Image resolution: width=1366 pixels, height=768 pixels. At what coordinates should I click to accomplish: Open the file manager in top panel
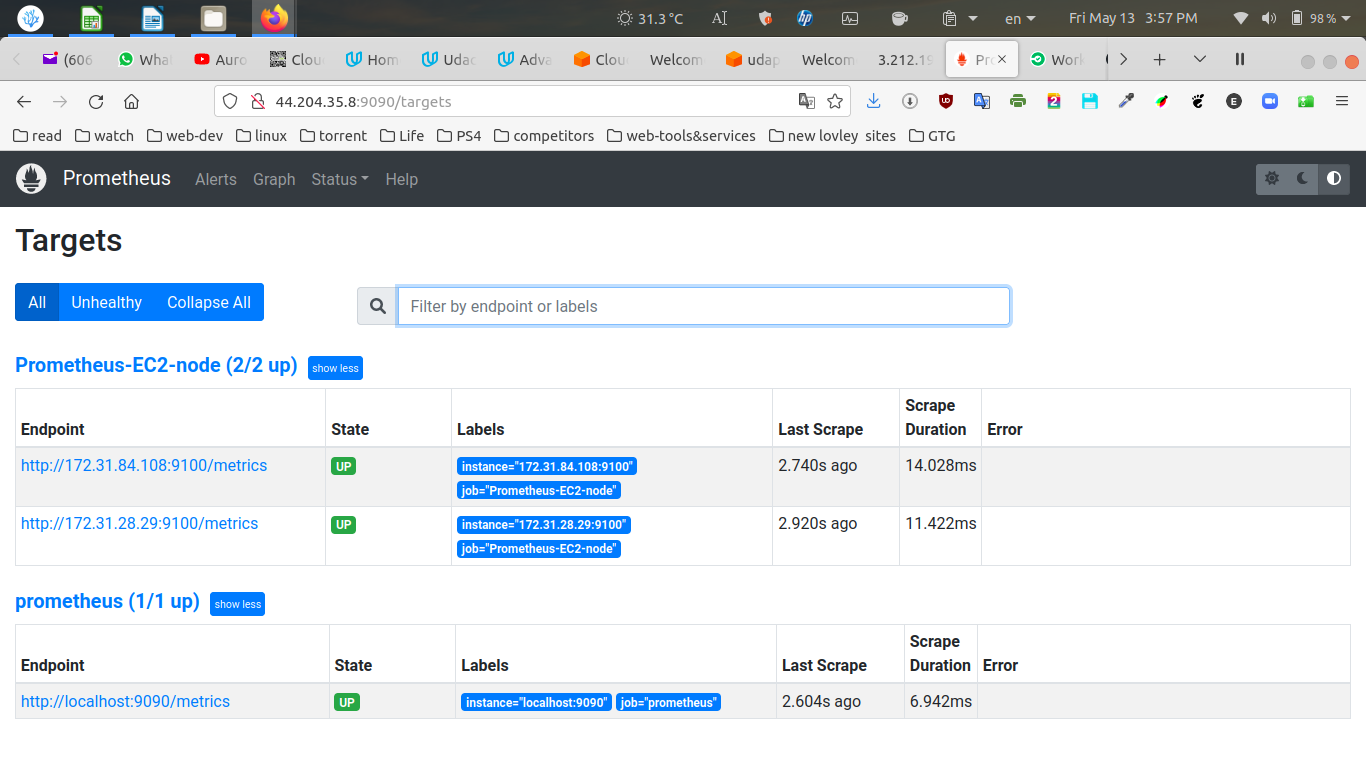tap(213, 18)
